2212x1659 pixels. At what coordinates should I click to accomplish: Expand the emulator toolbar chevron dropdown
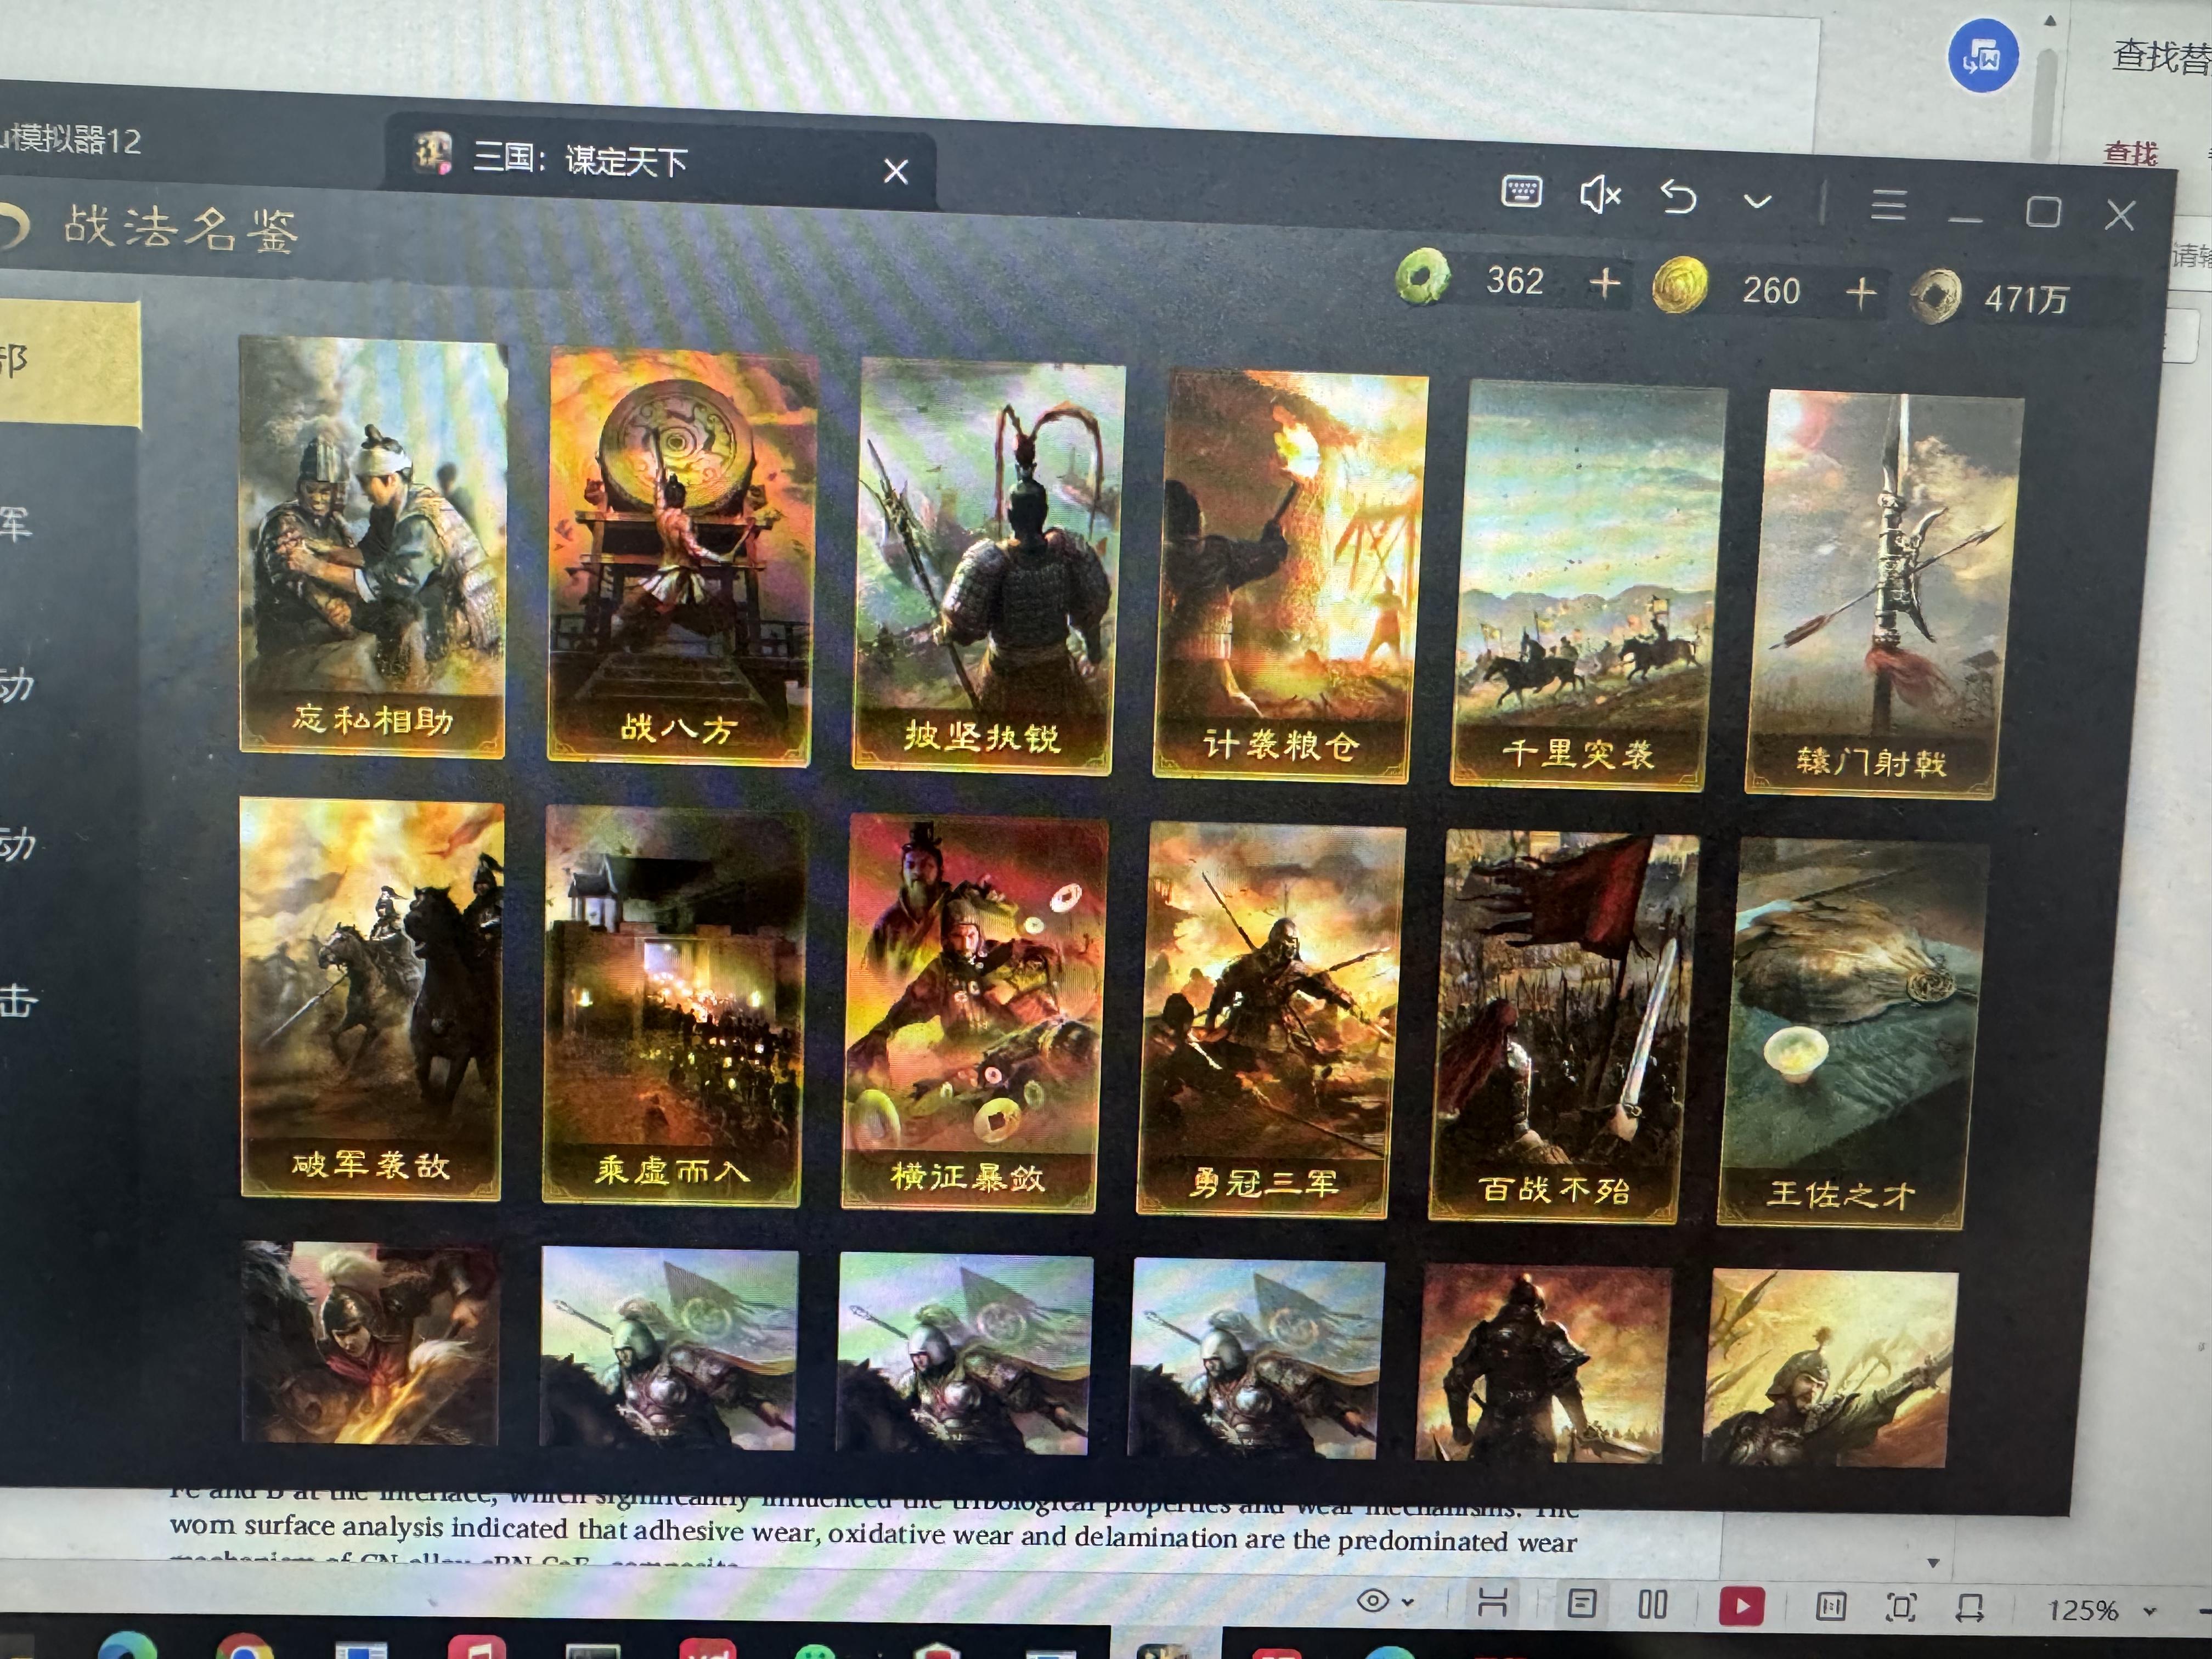point(1757,201)
